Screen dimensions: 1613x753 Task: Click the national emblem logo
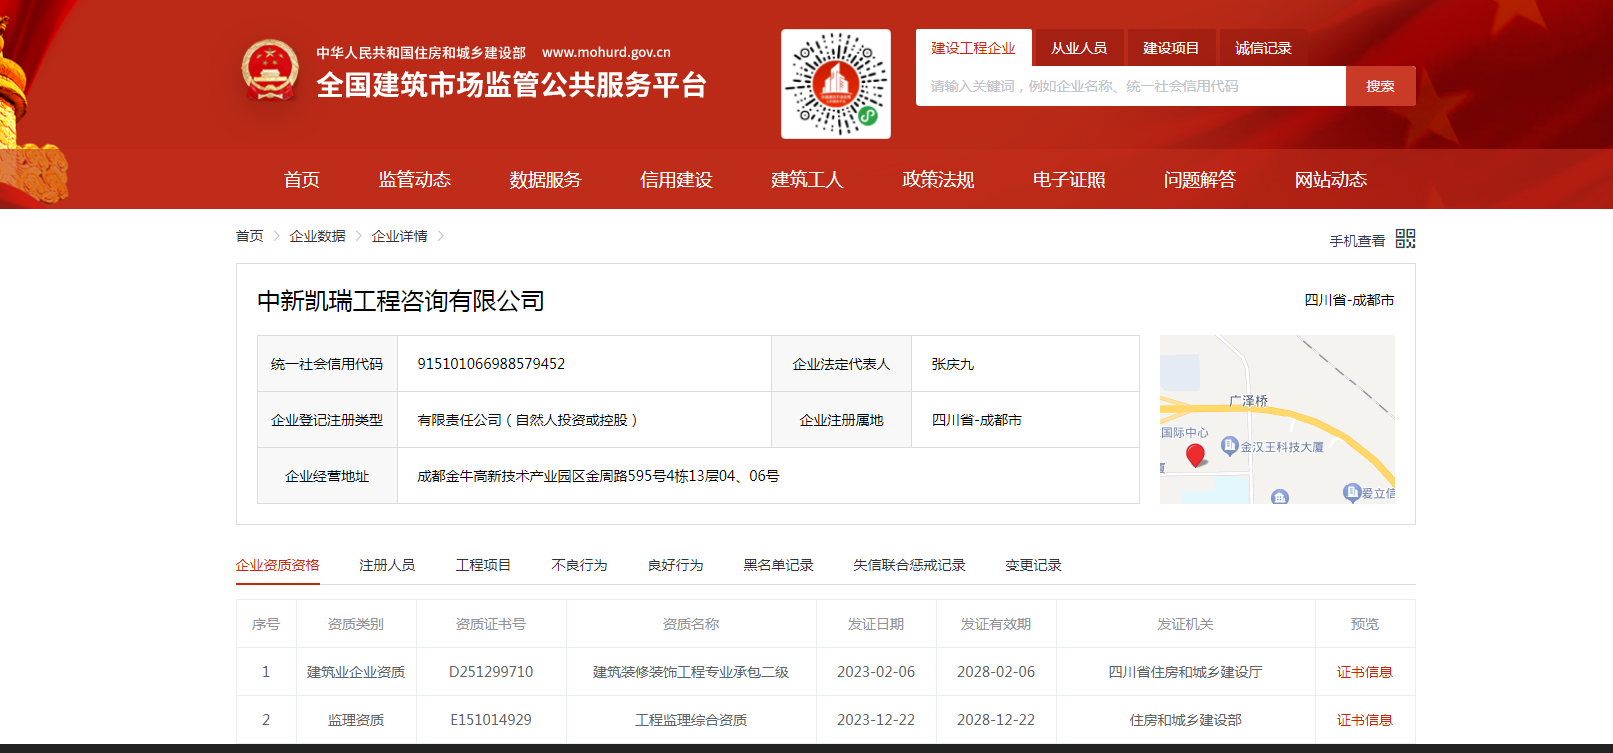coord(270,71)
